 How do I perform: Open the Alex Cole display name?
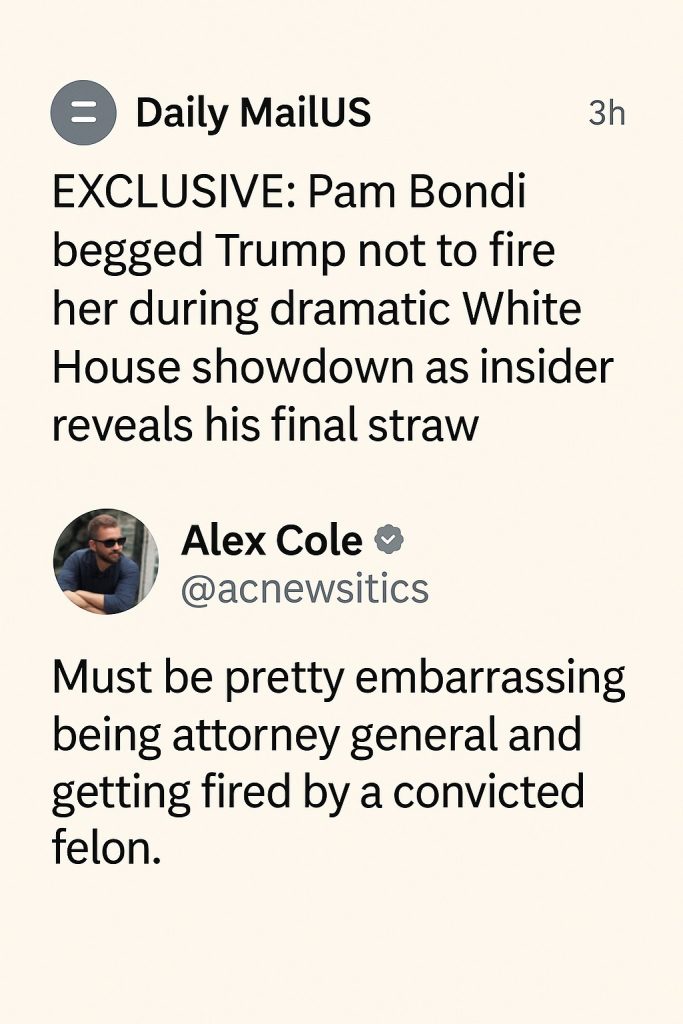coord(271,541)
